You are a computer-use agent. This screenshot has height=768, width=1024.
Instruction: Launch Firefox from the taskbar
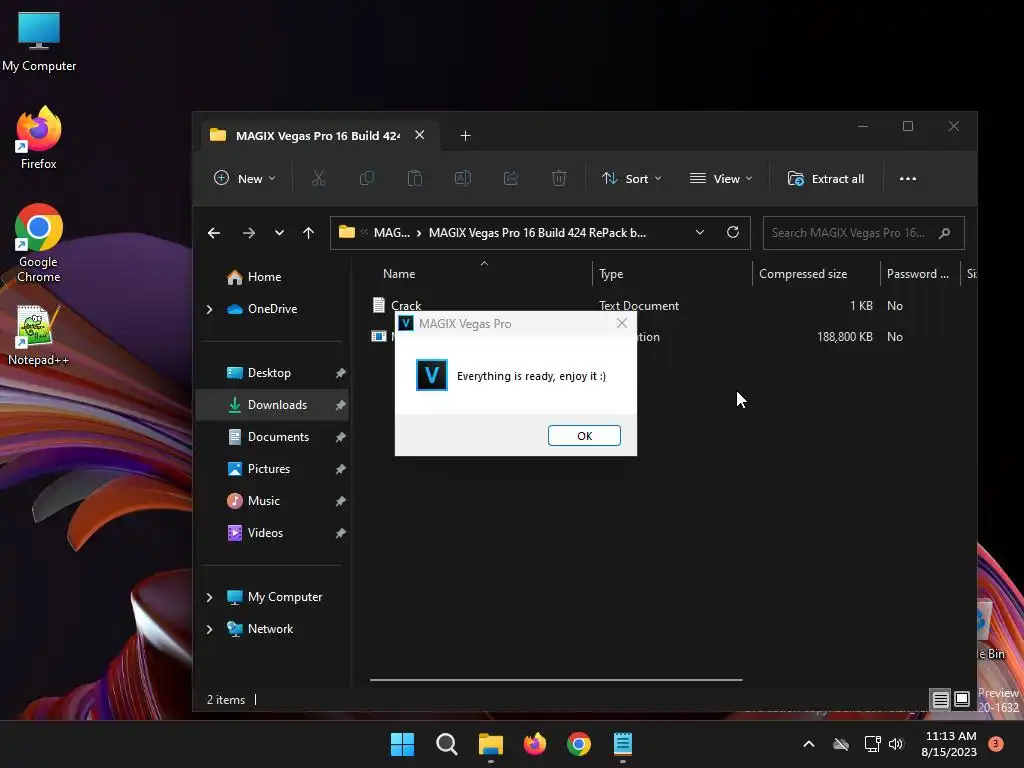535,744
